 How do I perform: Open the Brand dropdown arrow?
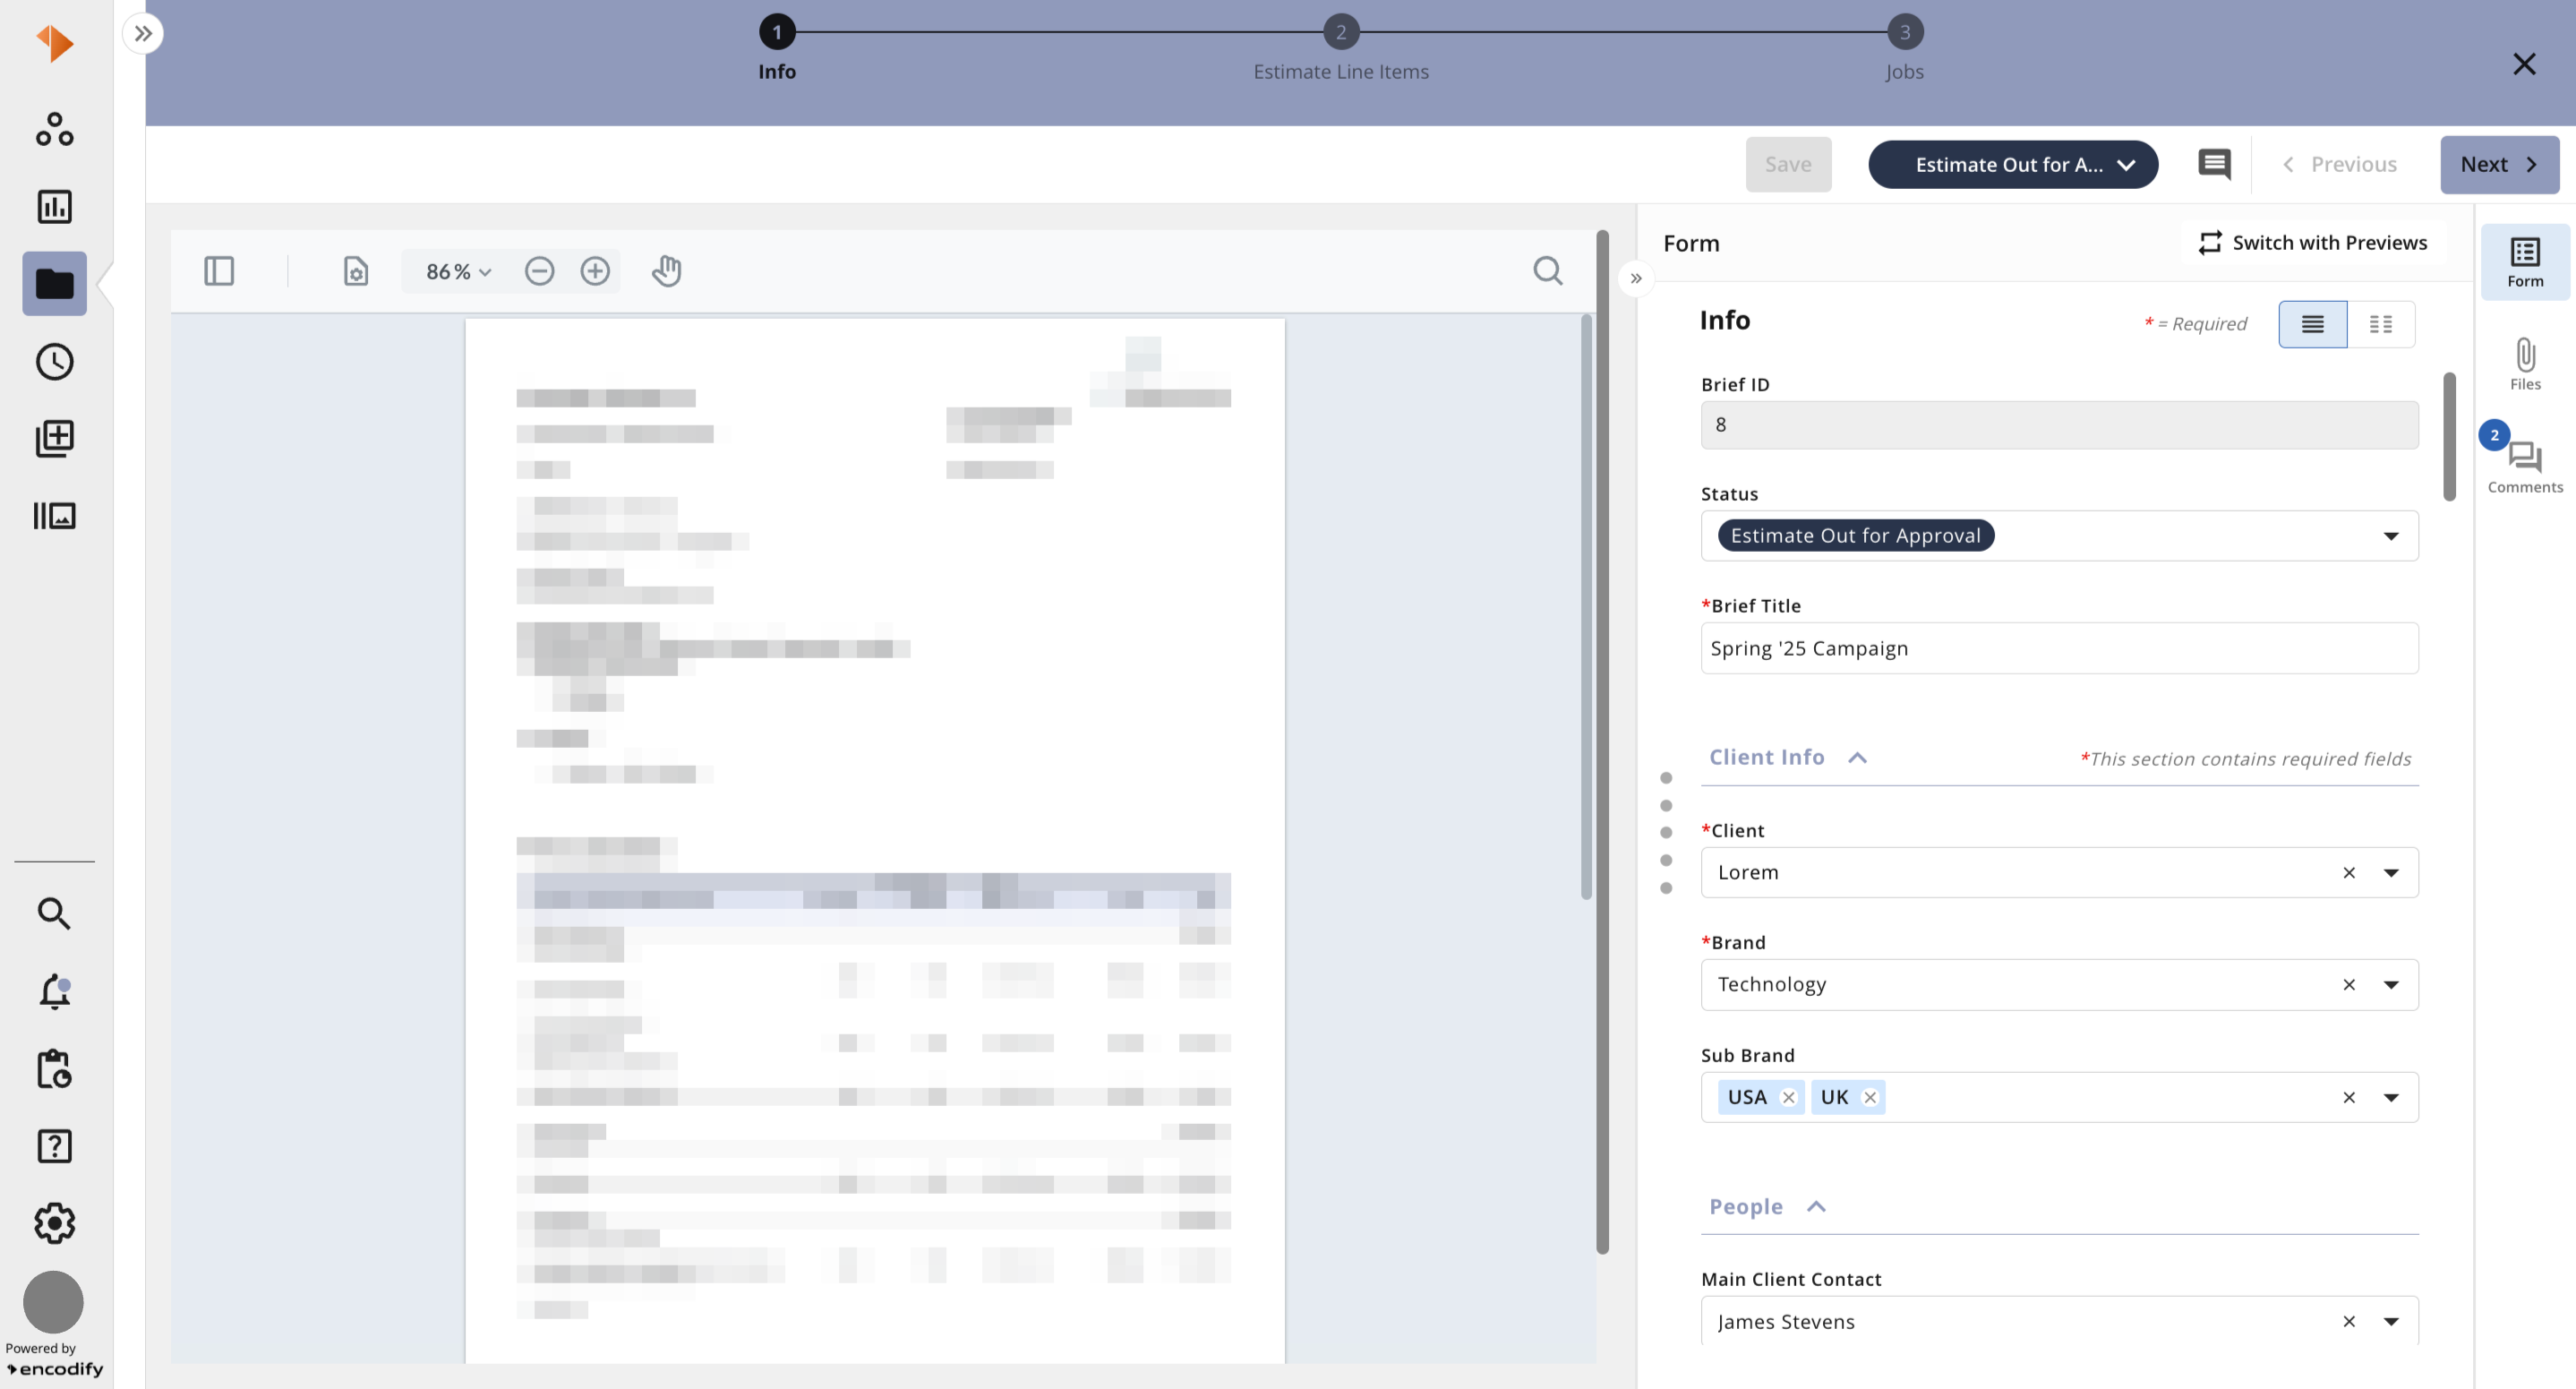tap(2390, 985)
